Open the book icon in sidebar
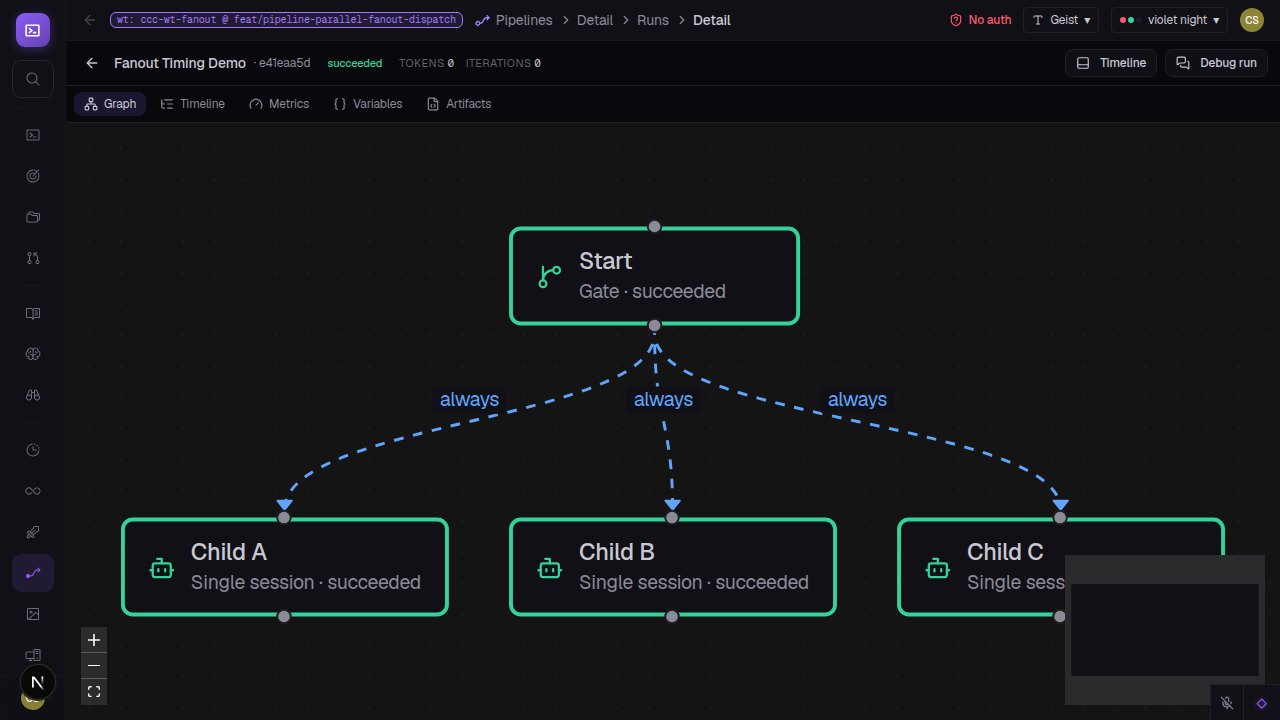Viewport: 1280px width, 720px height. pyautogui.click(x=33, y=313)
